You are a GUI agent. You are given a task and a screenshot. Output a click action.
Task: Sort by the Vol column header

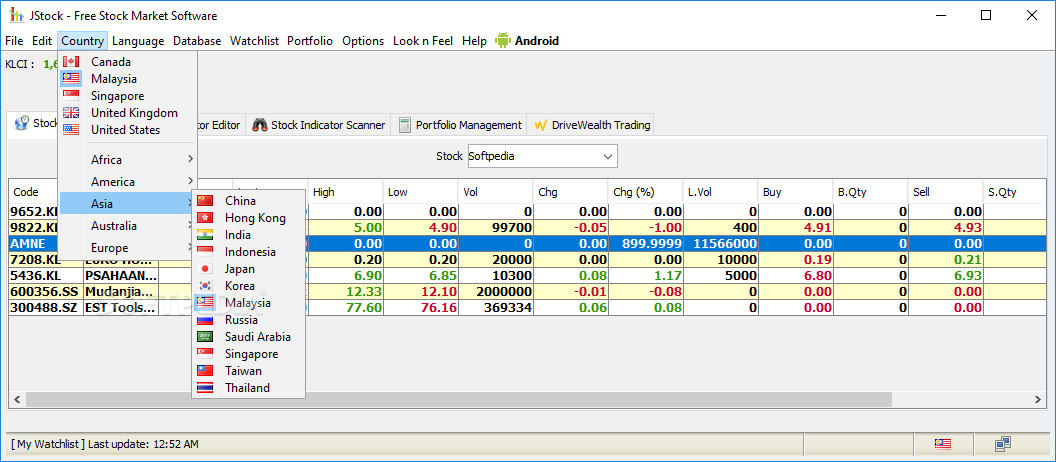point(495,192)
